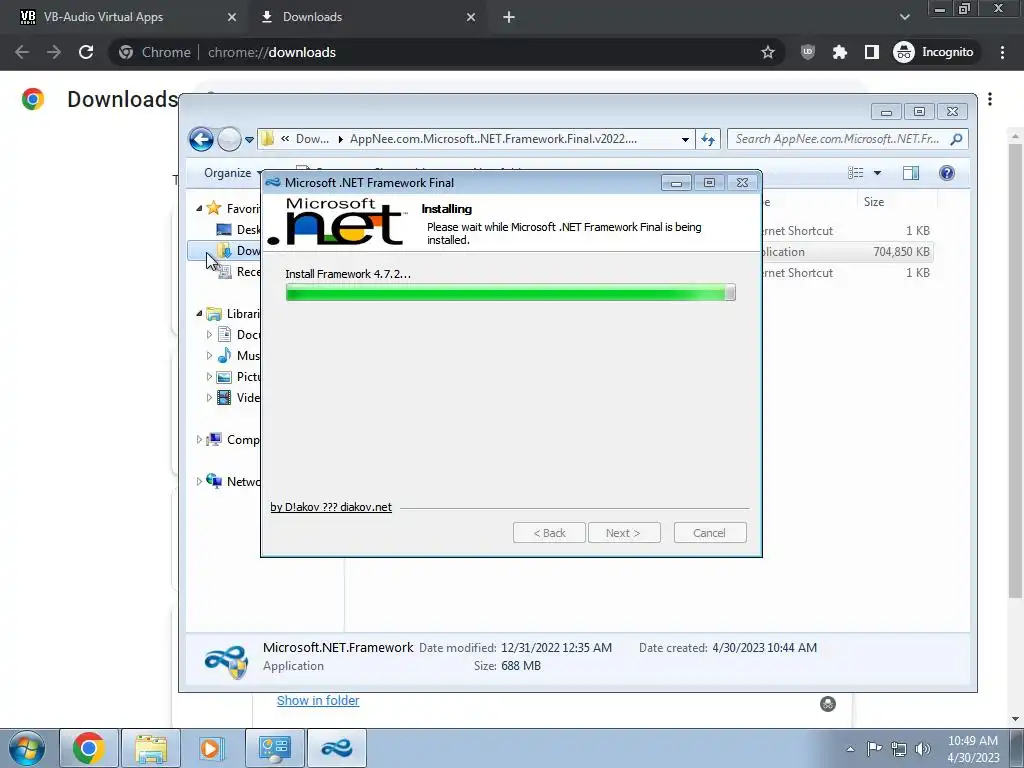1024x768 pixels.
Task: Open the Organize menu in Explorer
Action: click(232, 172)
